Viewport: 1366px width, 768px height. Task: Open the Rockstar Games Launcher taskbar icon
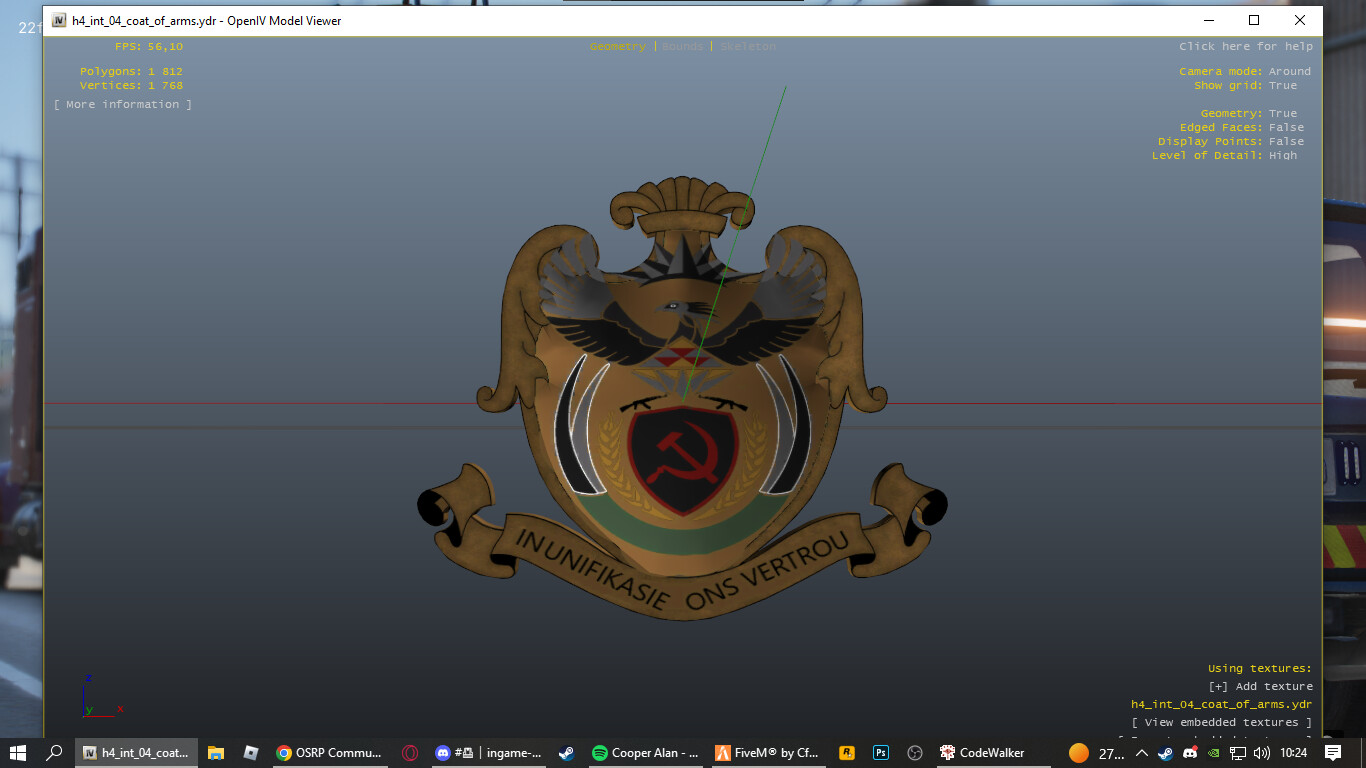coord(846,752)
